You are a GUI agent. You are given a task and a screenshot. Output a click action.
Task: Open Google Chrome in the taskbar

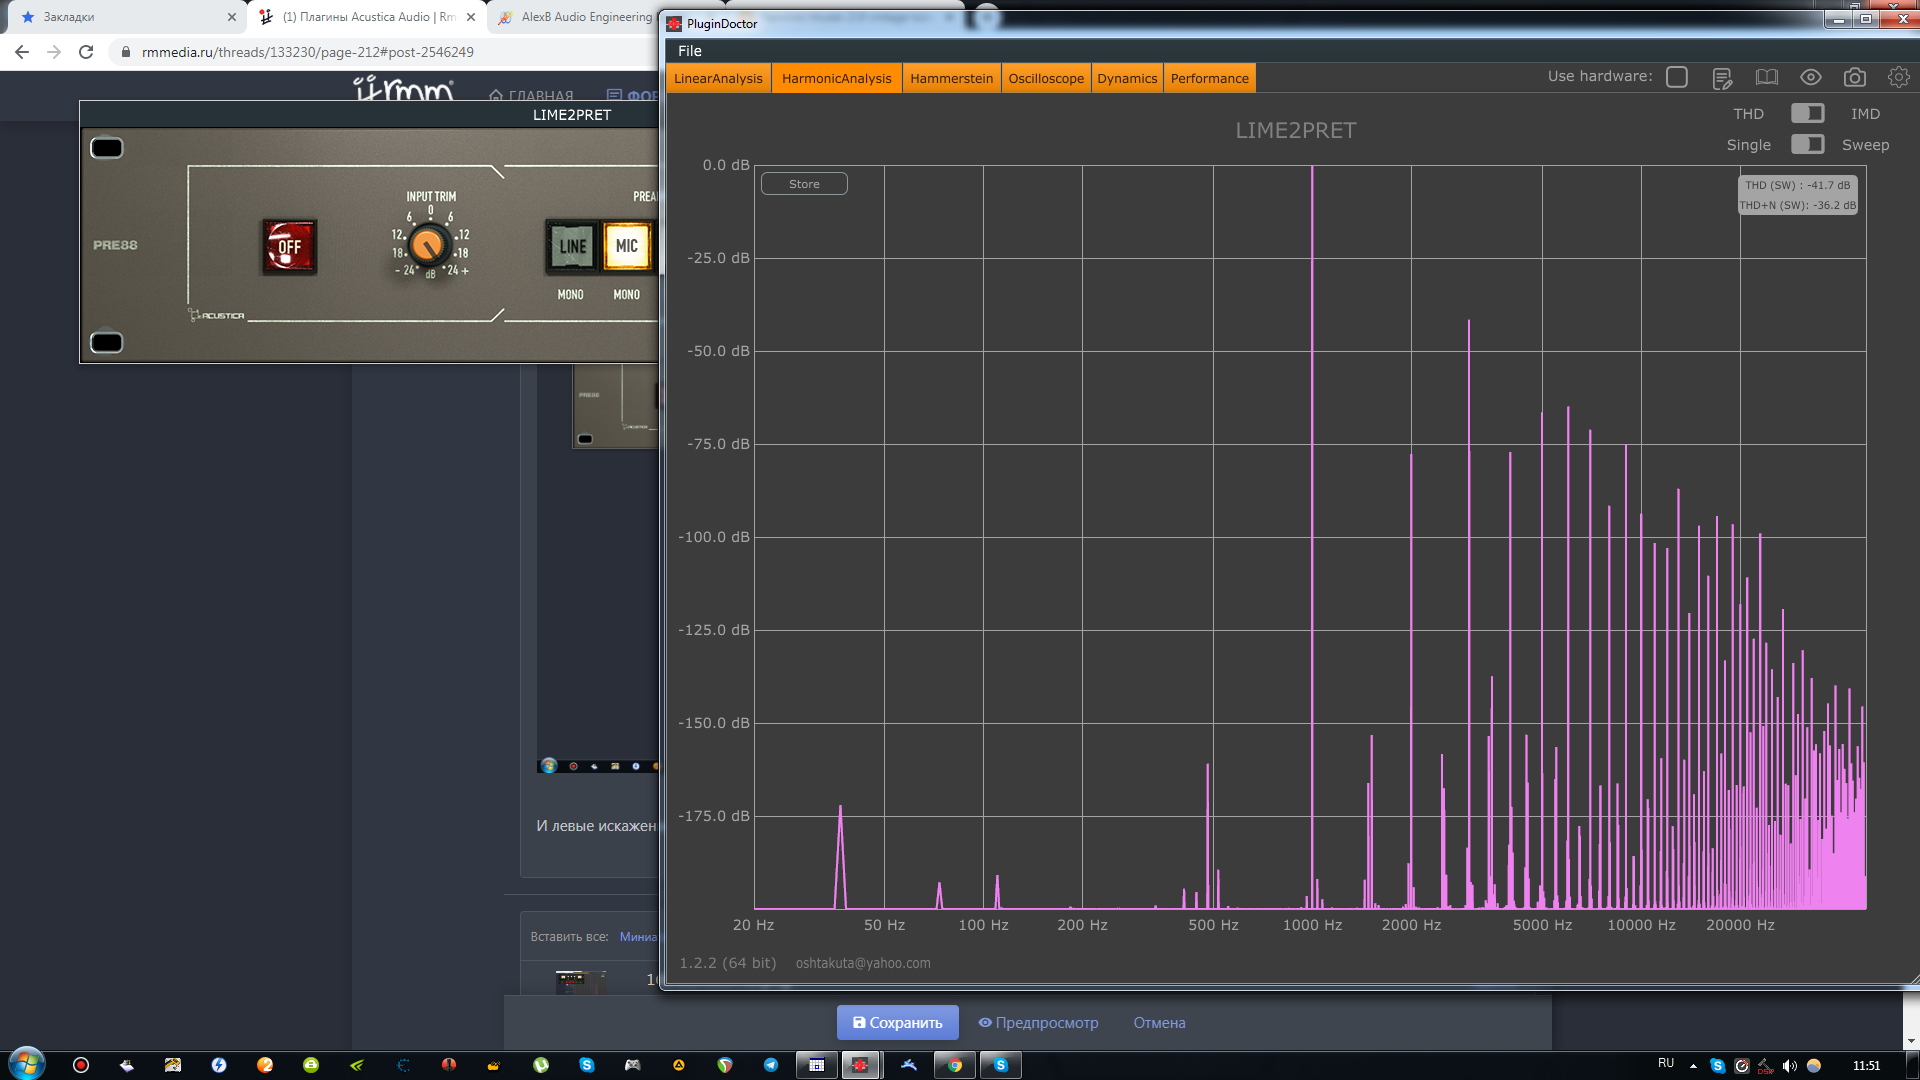(955, 1065)
